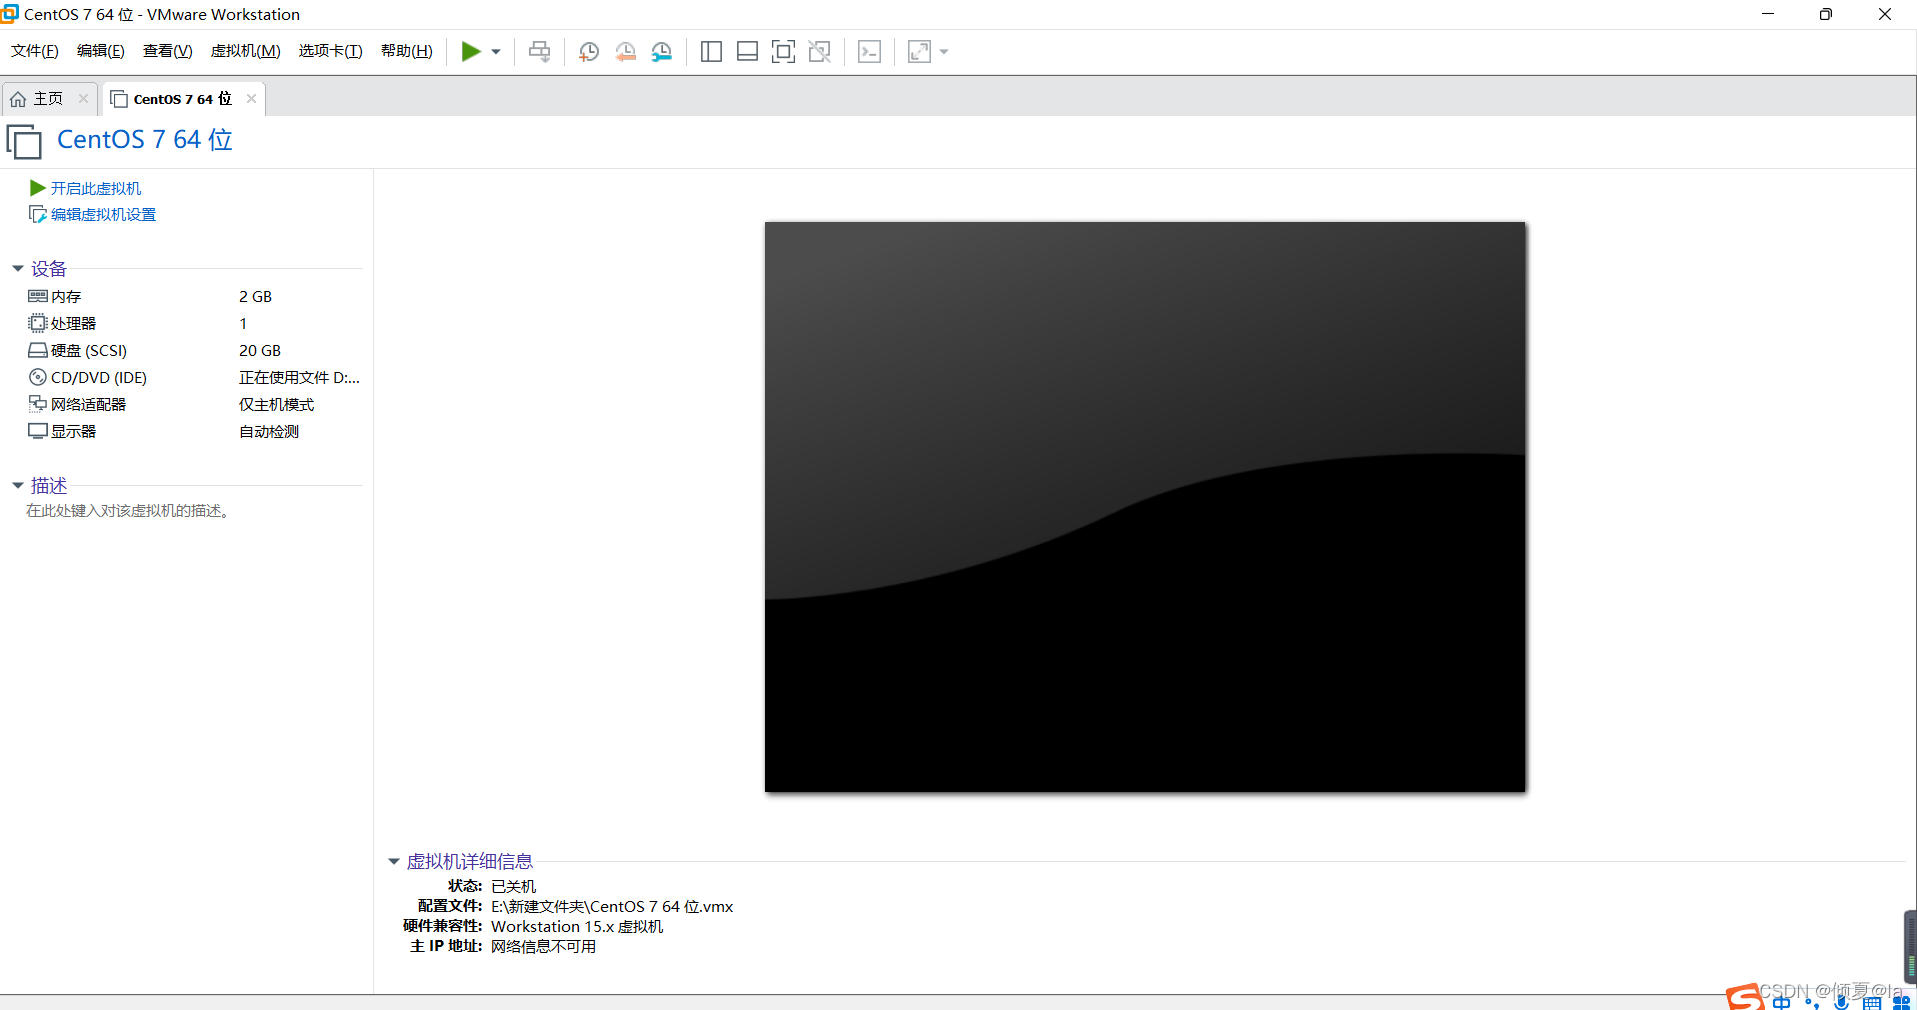Toggle the thumbnail bar view icon
Viewport: 1917px width, 1010px height.
pyautogui.click(x=747, y=52)
